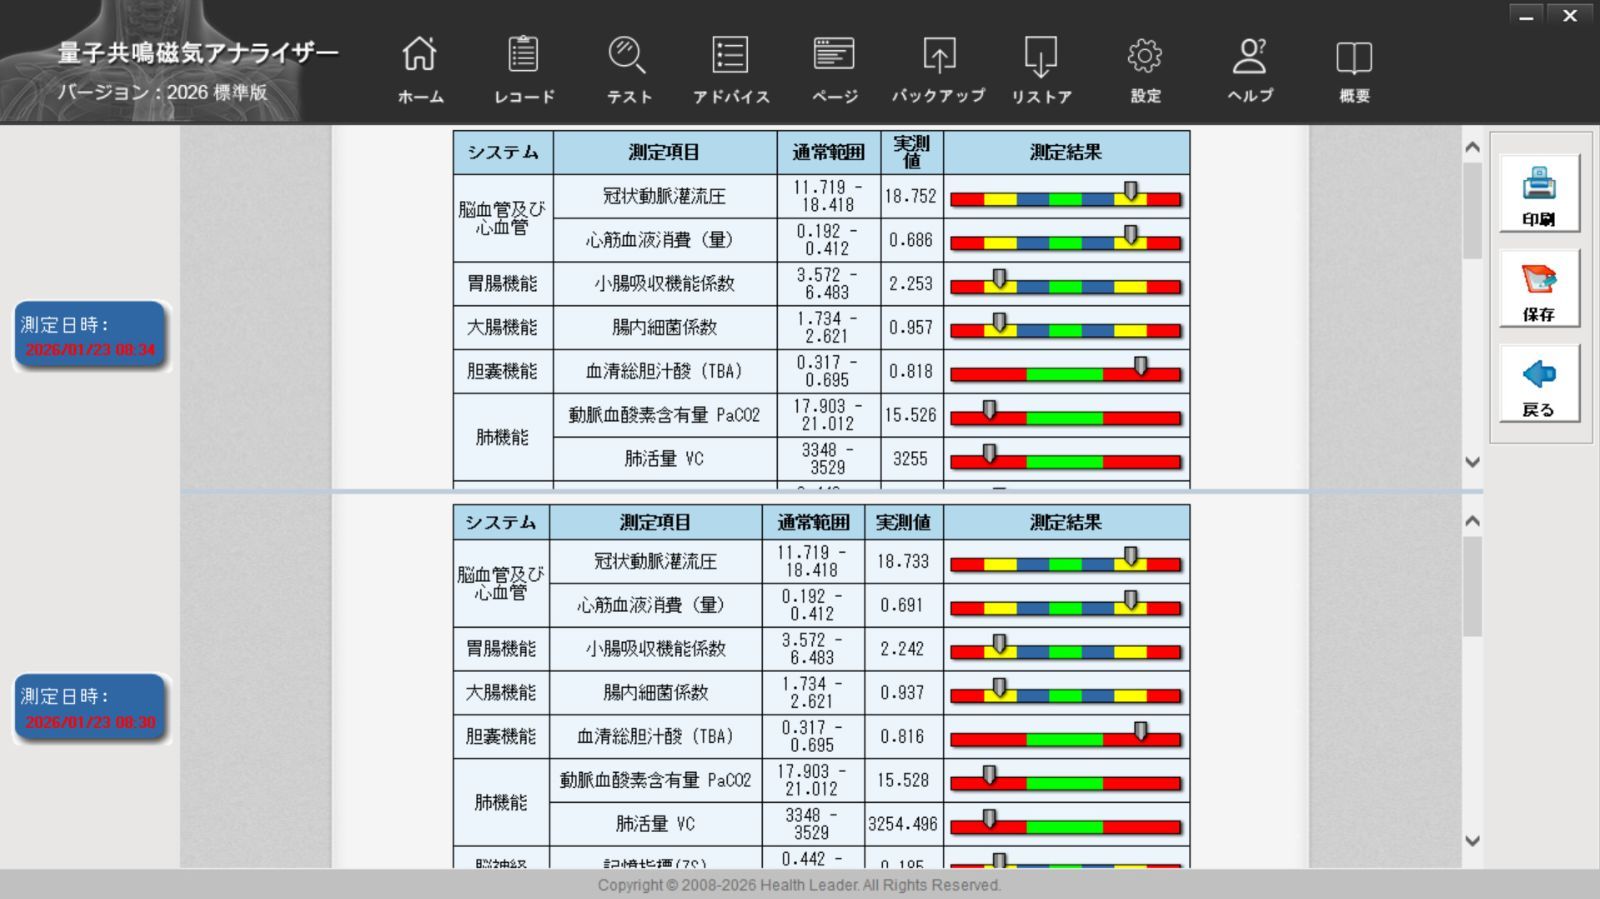1600x899 pixels.
Task: Click lower table value 18.733
Action: coord(902,562)
